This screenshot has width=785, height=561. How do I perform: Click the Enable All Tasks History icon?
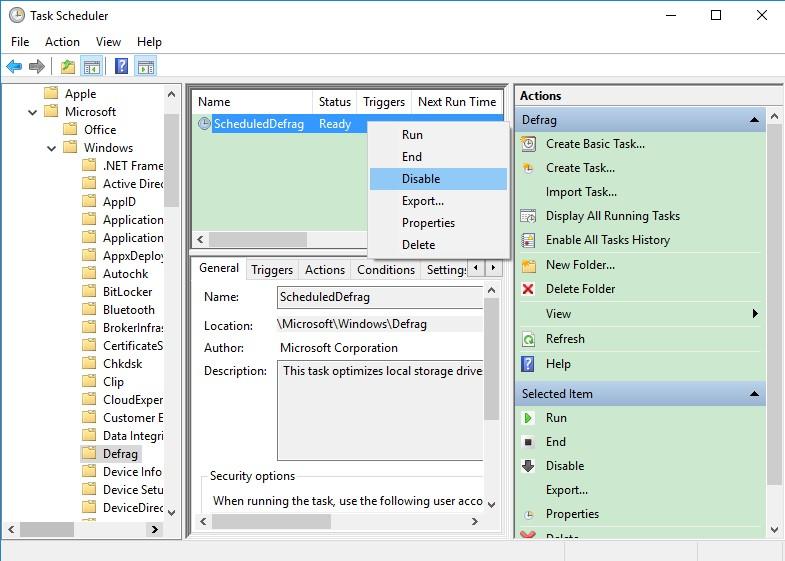tap(528, 240)
